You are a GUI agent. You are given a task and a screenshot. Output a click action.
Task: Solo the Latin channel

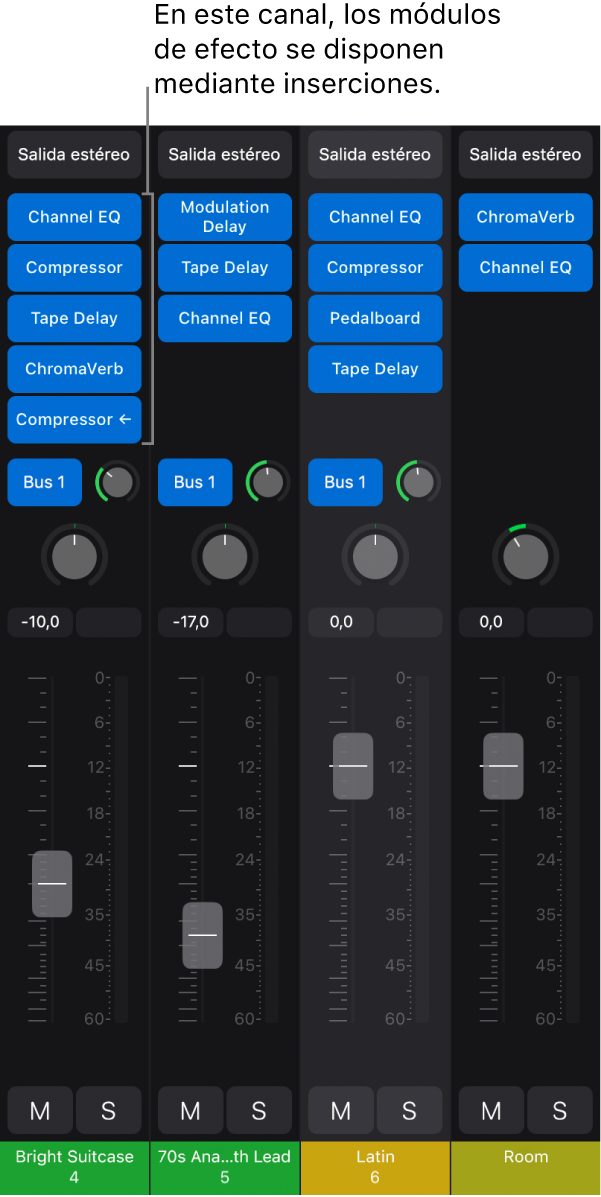click(x=409, y=1110)
